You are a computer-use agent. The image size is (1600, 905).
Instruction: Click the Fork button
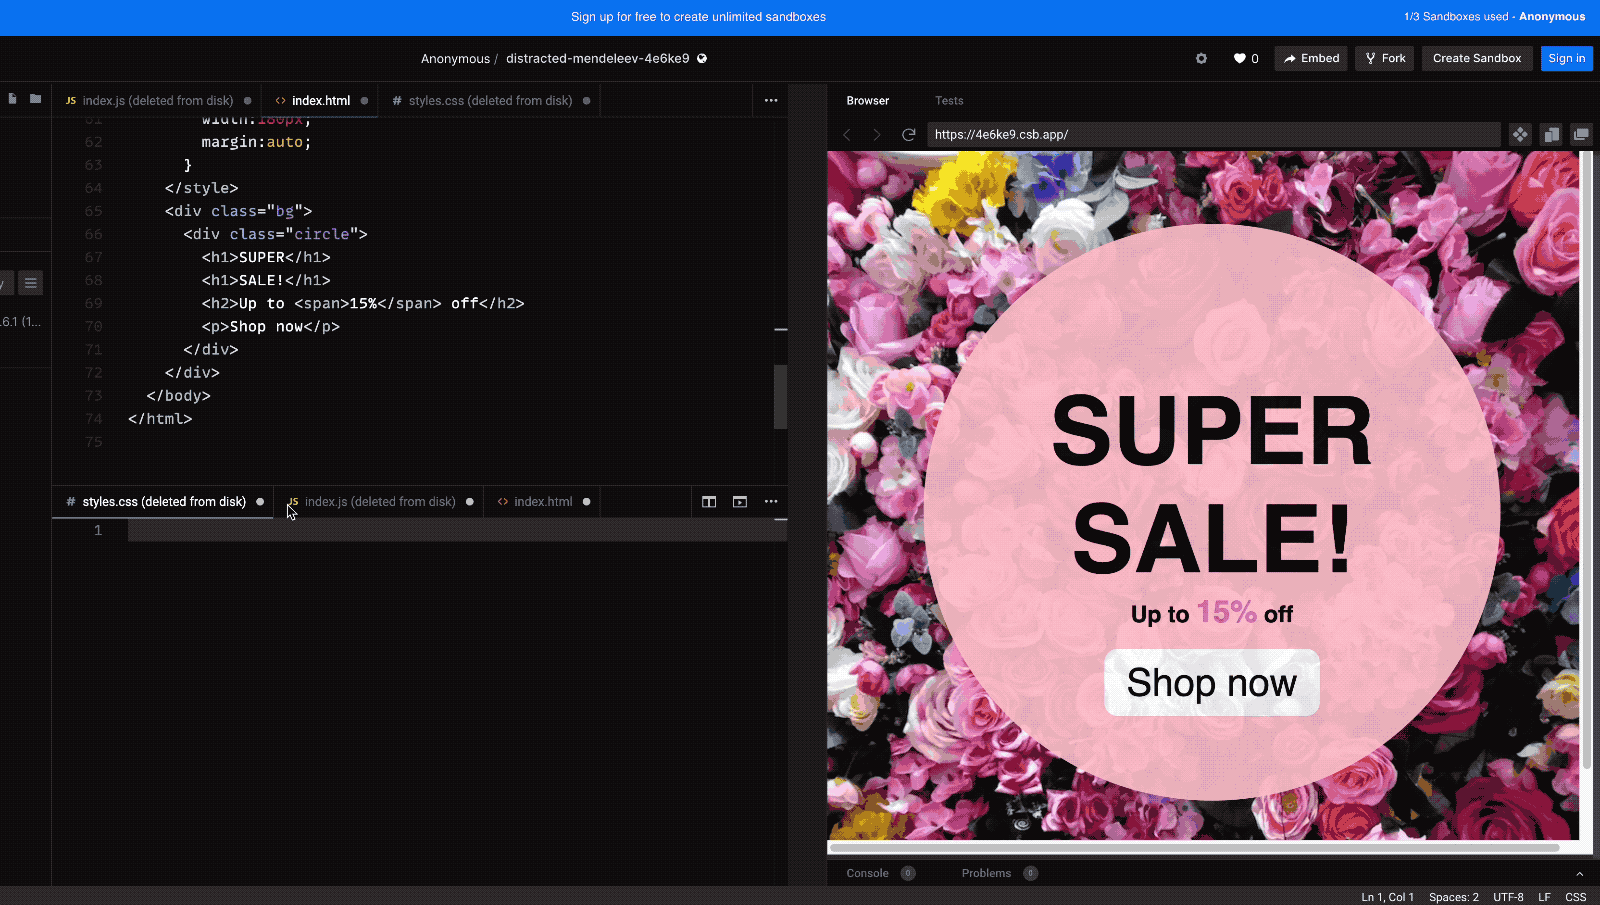(x=1385, y=59)
